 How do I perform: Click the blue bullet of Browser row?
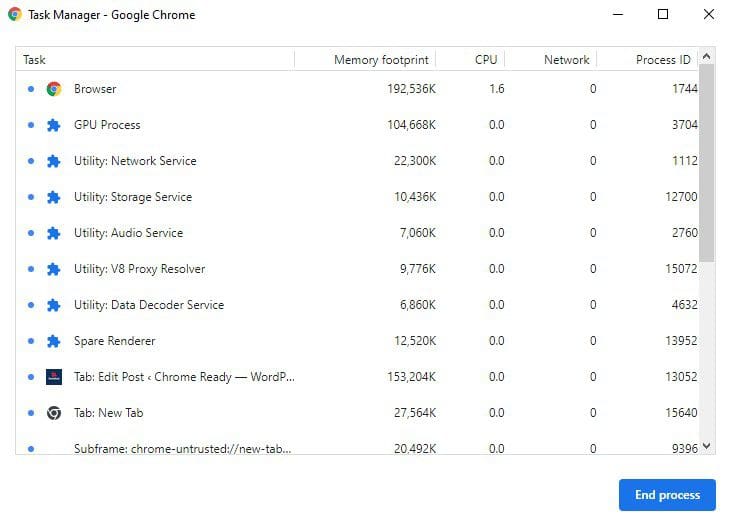pyautogui.click(x=31, y=89)
